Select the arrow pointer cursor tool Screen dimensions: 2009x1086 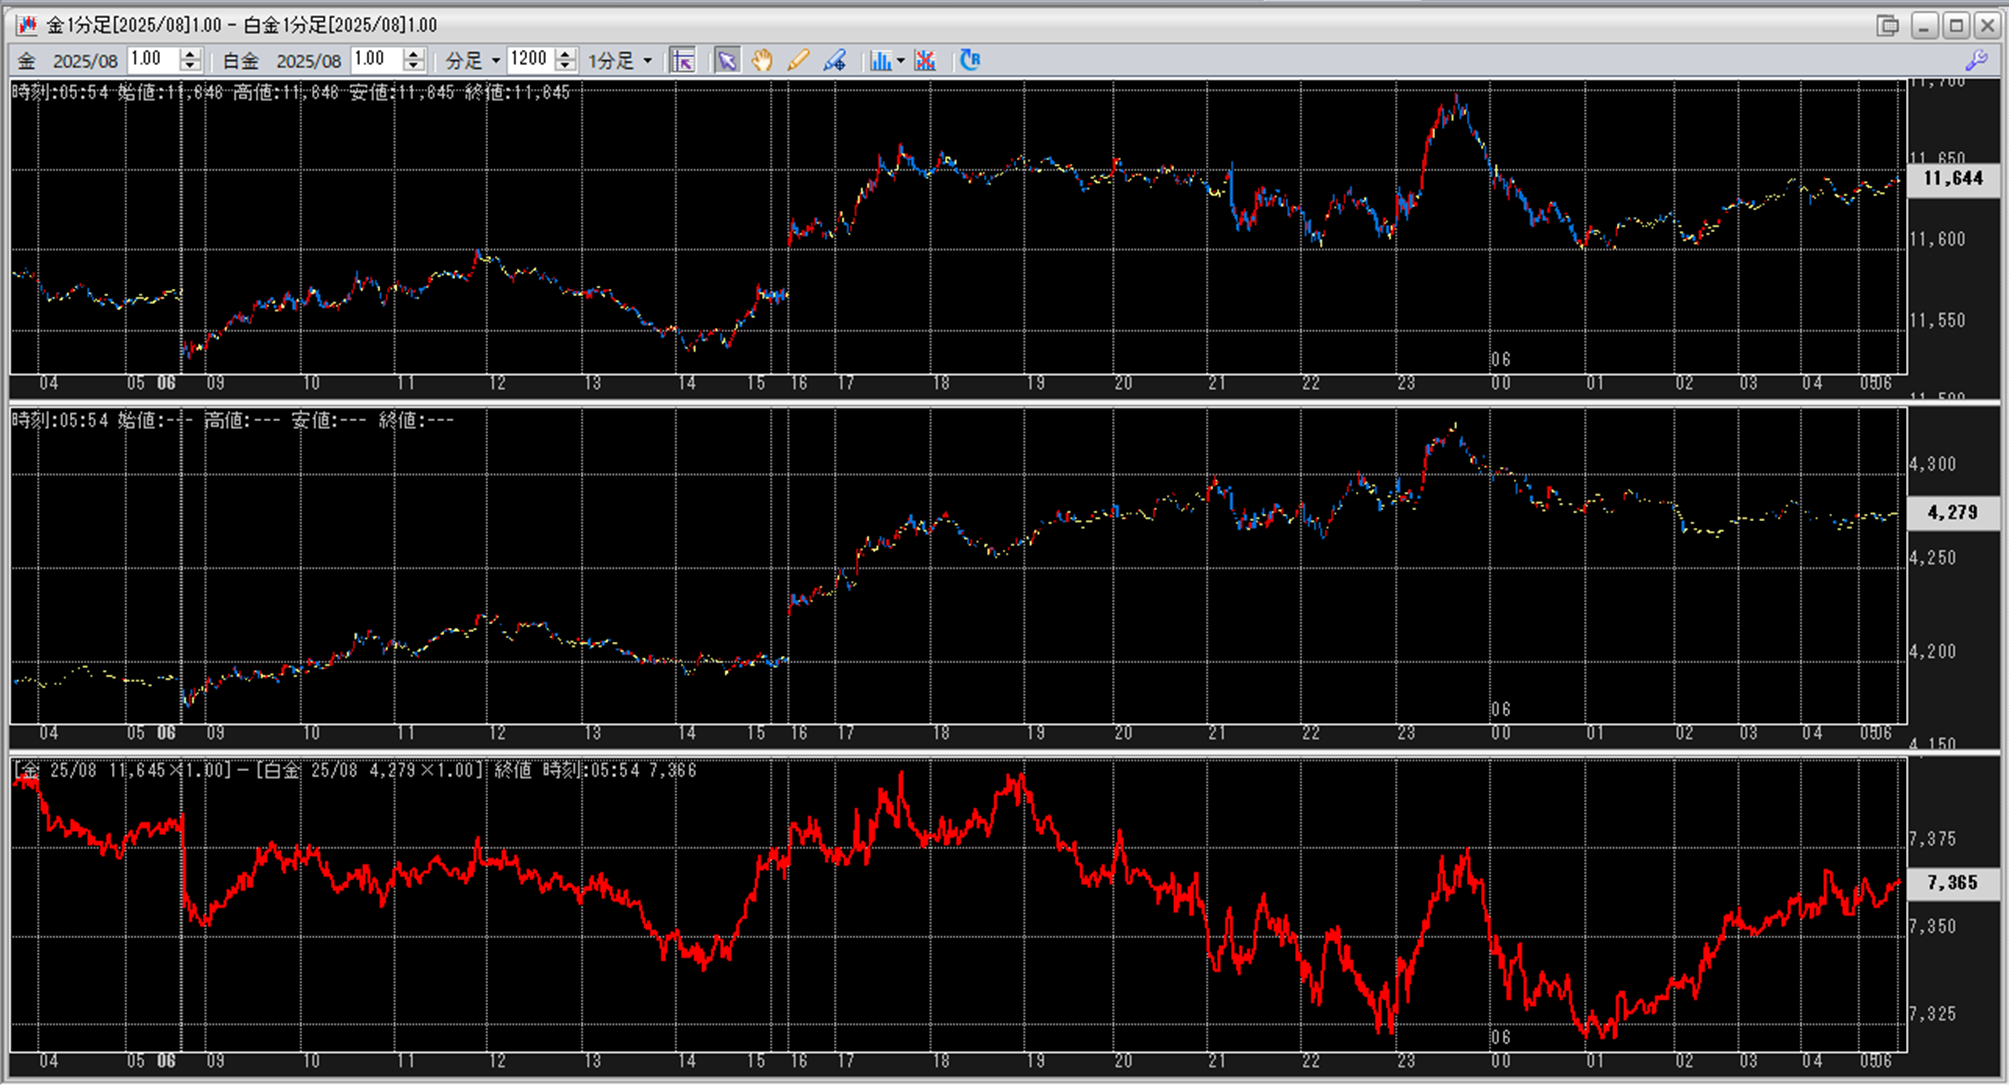coord(727,61)
